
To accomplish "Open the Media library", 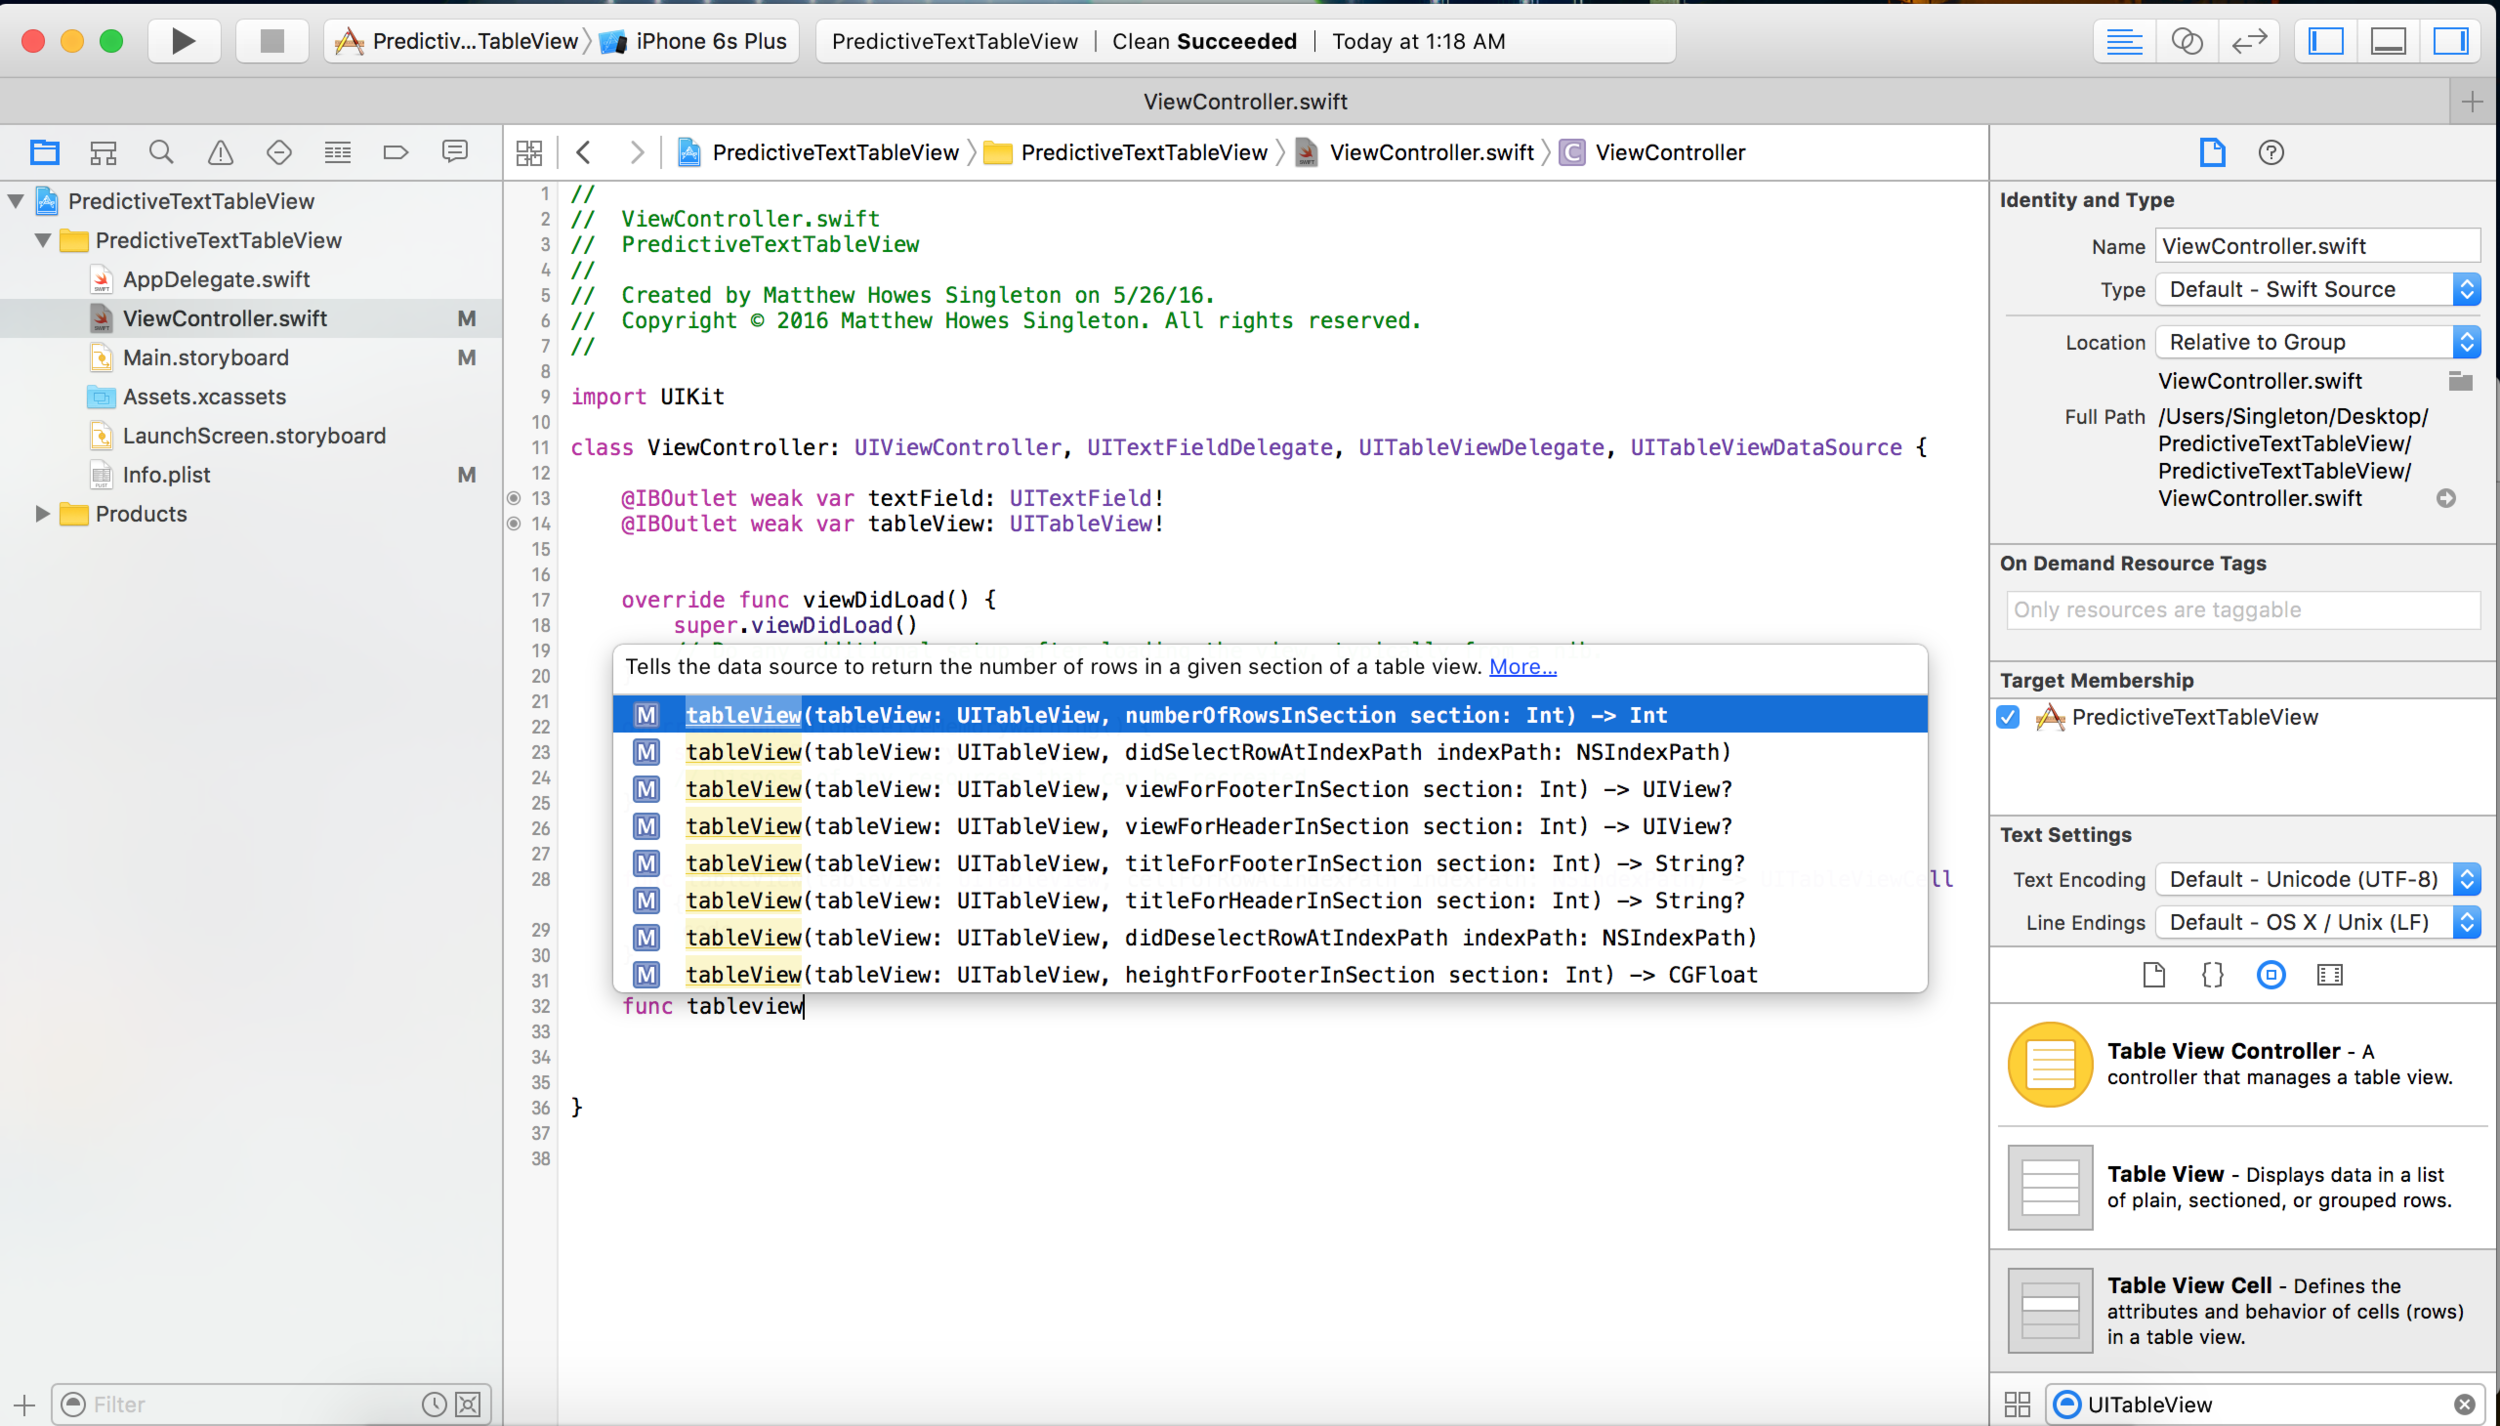I will (2329, 974).
